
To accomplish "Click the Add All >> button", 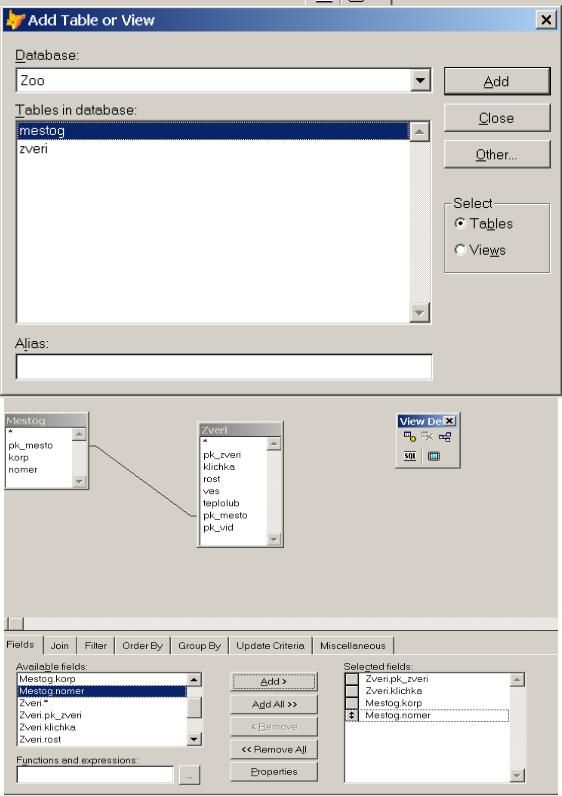I will point(274,704).
